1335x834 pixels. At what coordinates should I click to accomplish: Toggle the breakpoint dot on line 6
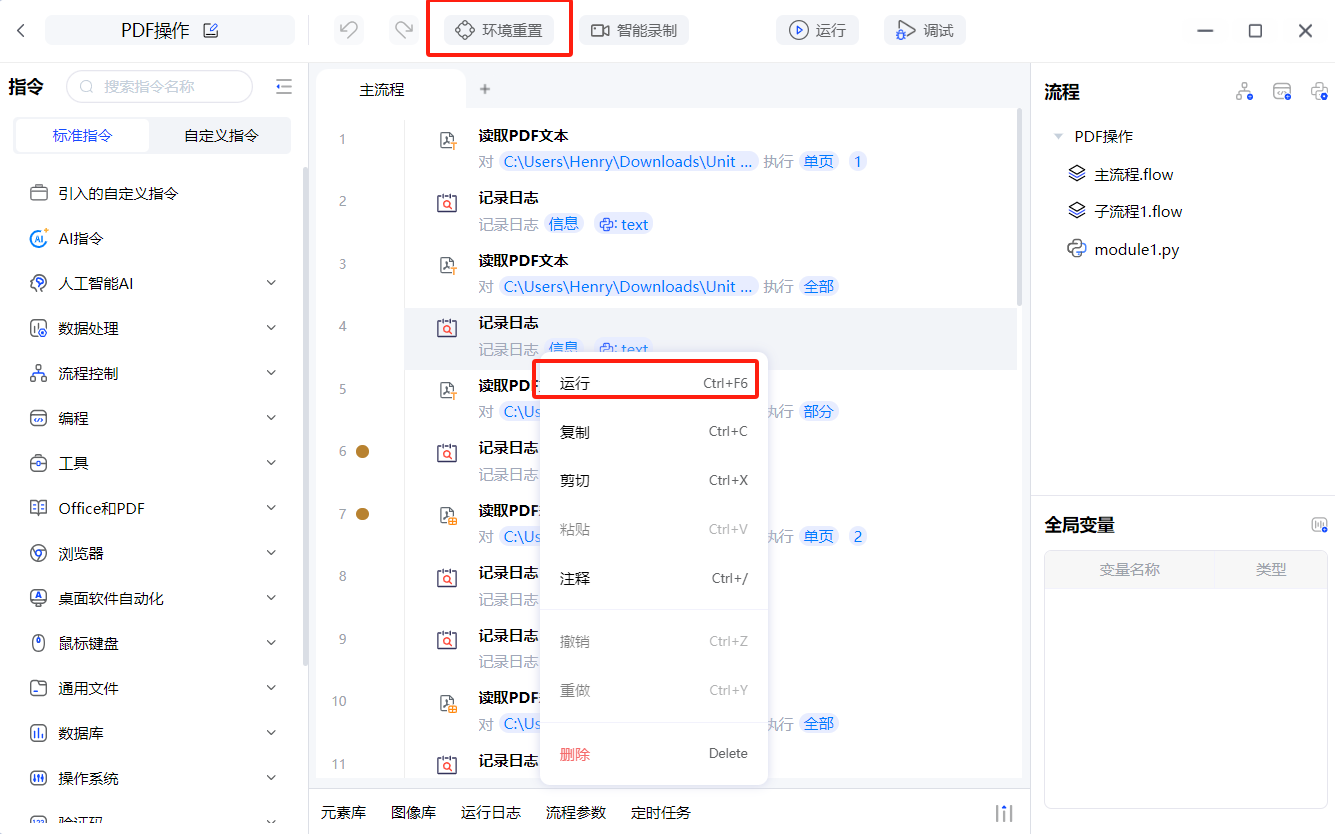[363, 452]
